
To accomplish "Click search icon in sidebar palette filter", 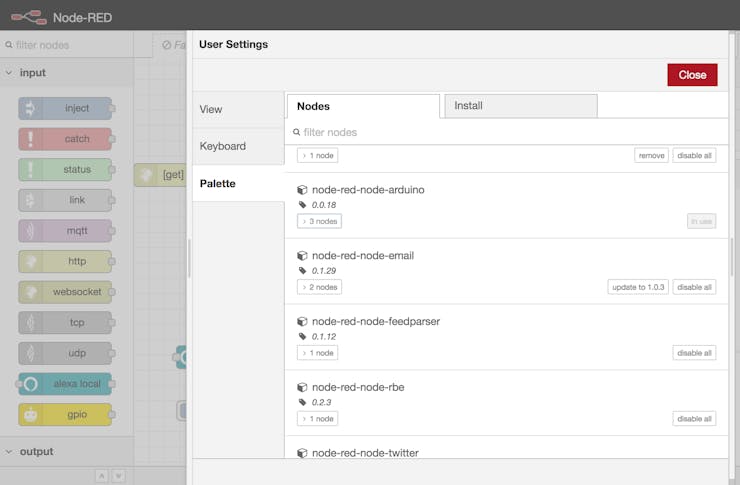I will (x=8, y=45).
